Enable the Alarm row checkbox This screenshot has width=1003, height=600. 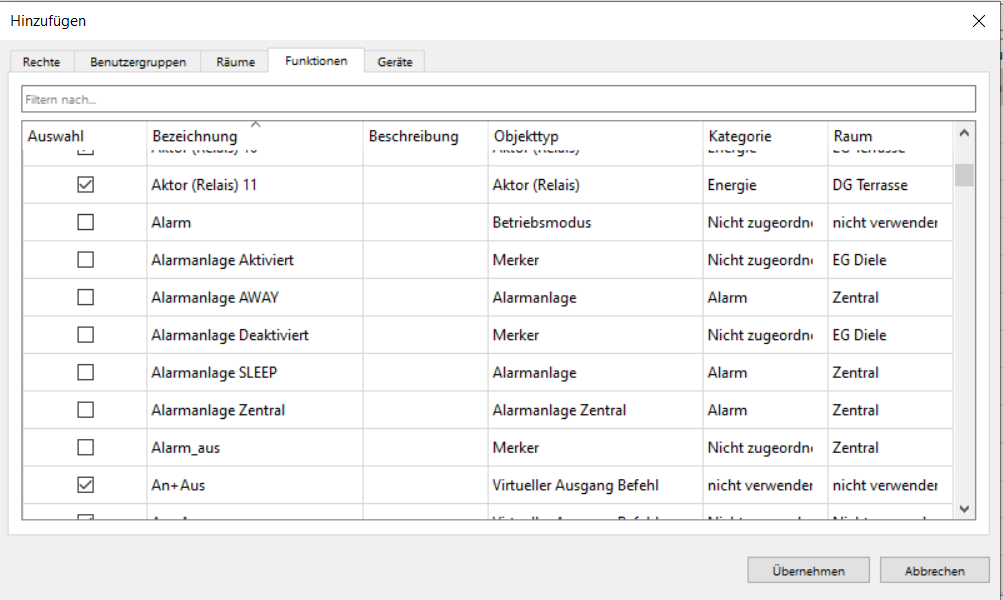(86, 222)
